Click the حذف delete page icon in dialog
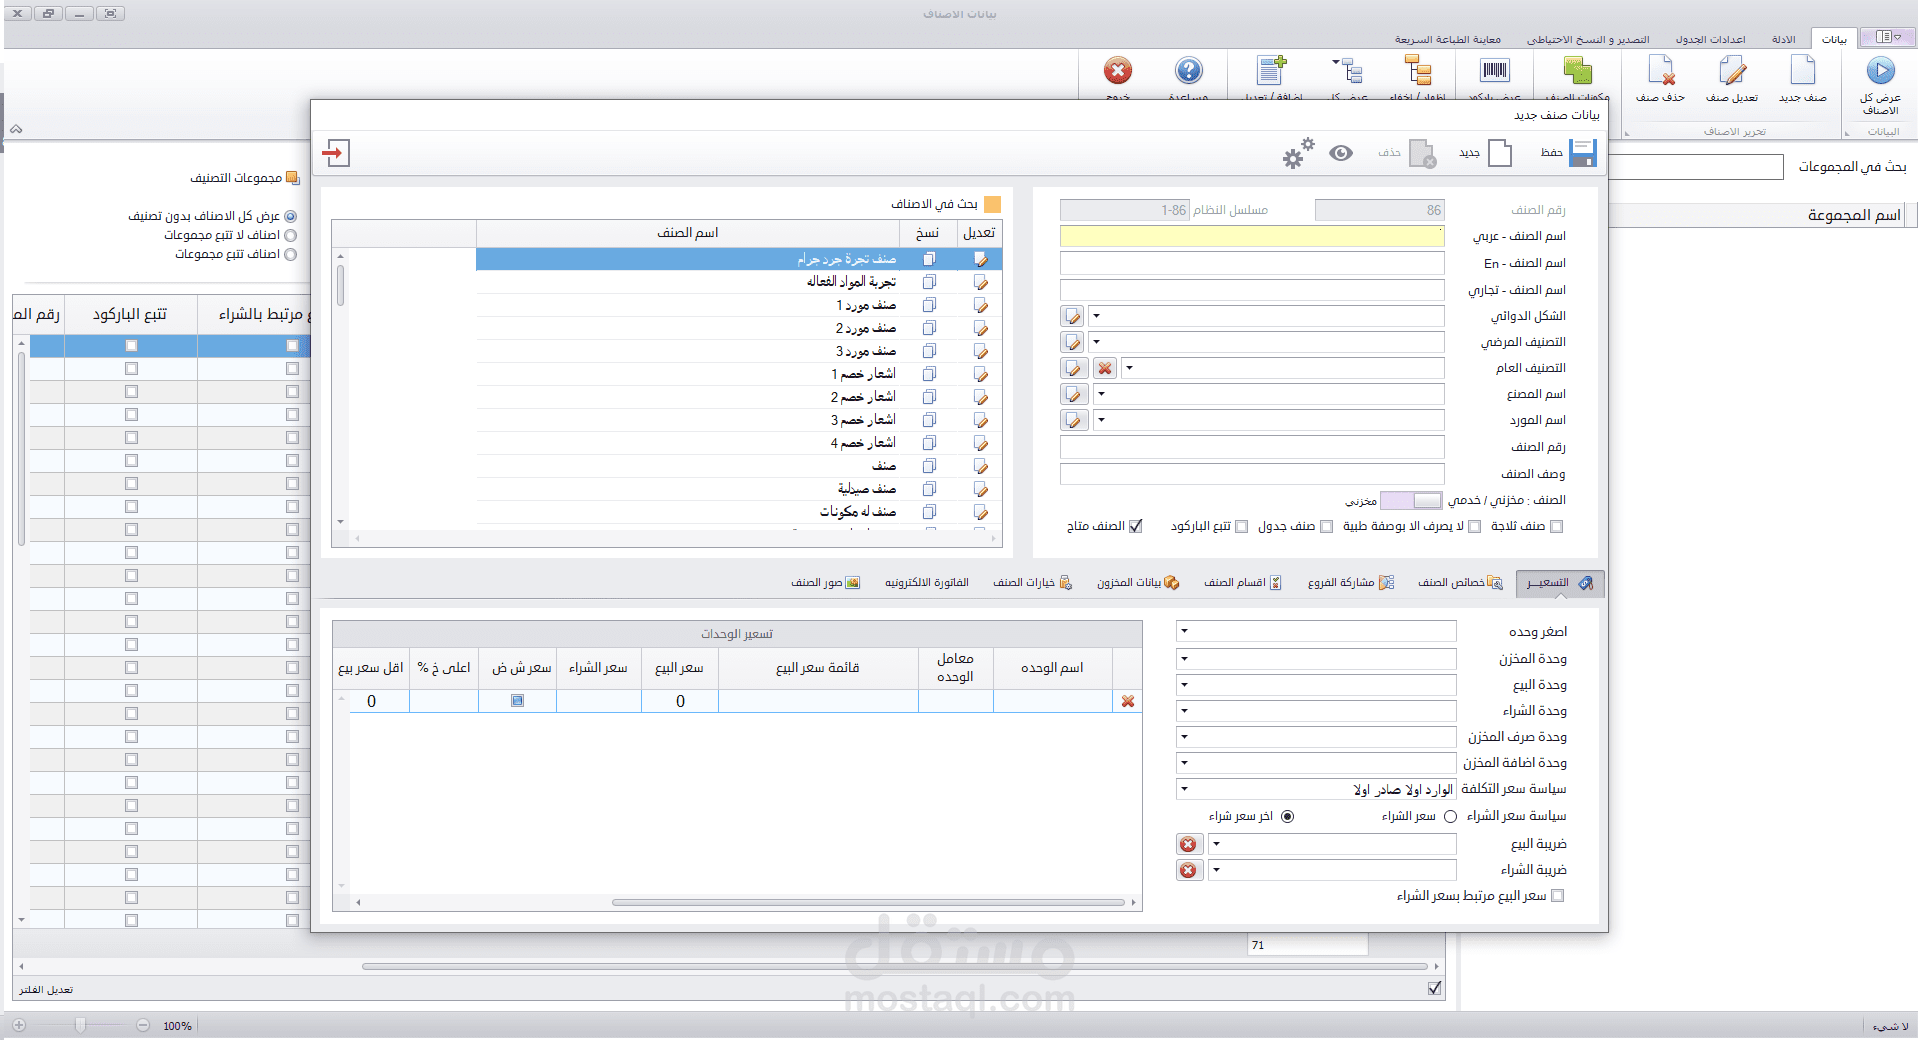This screenshot has height=1040, width=1920. [x=1422, y=154]
